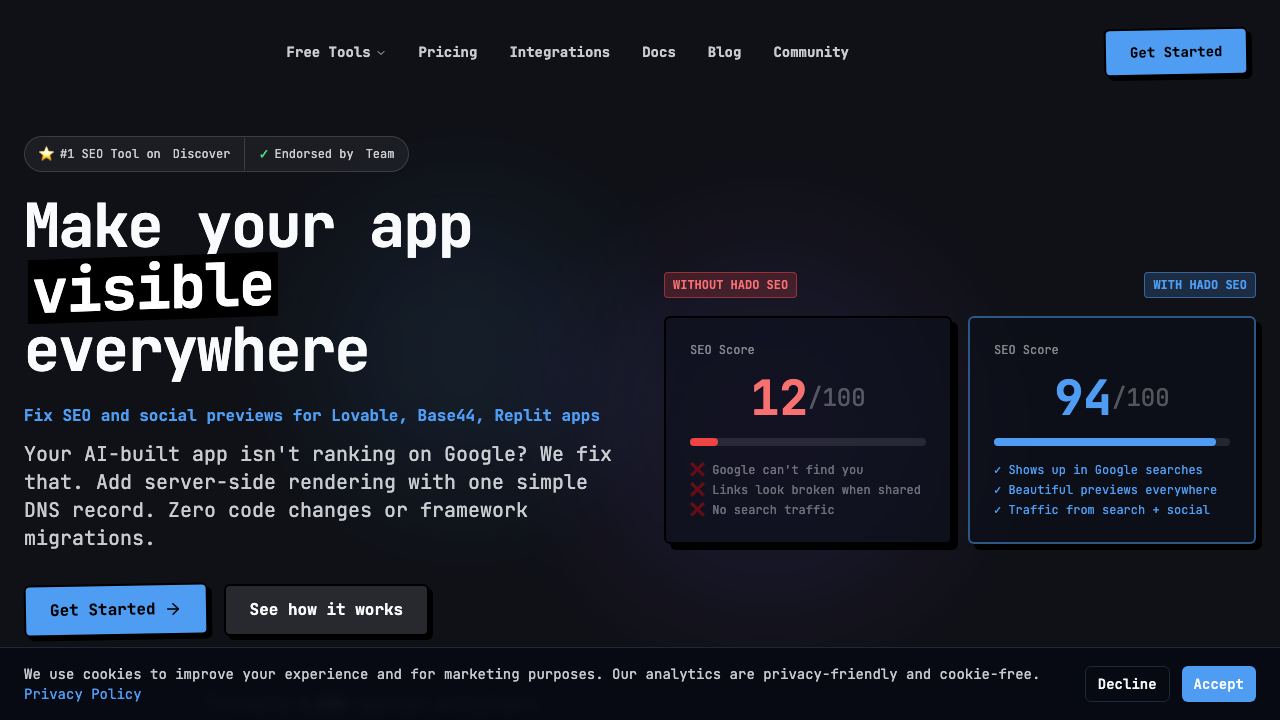Click the star icon in #1 SEO Tool badge
Image resolution: width=1280 pixels, height=720 pixels.
tap(46, 154)
